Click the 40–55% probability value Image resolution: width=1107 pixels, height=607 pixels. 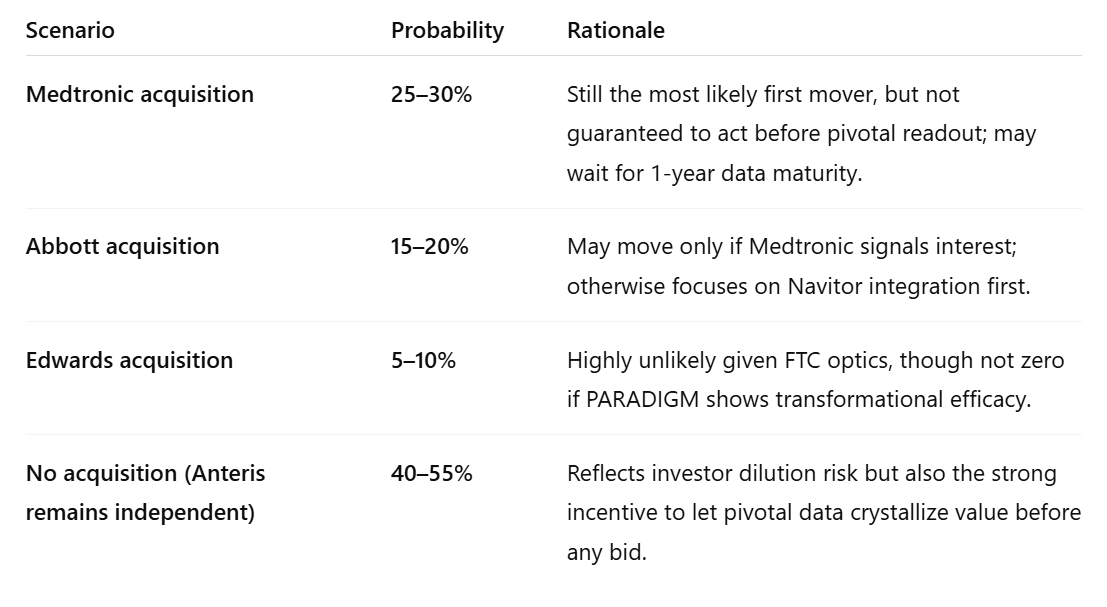431,474
